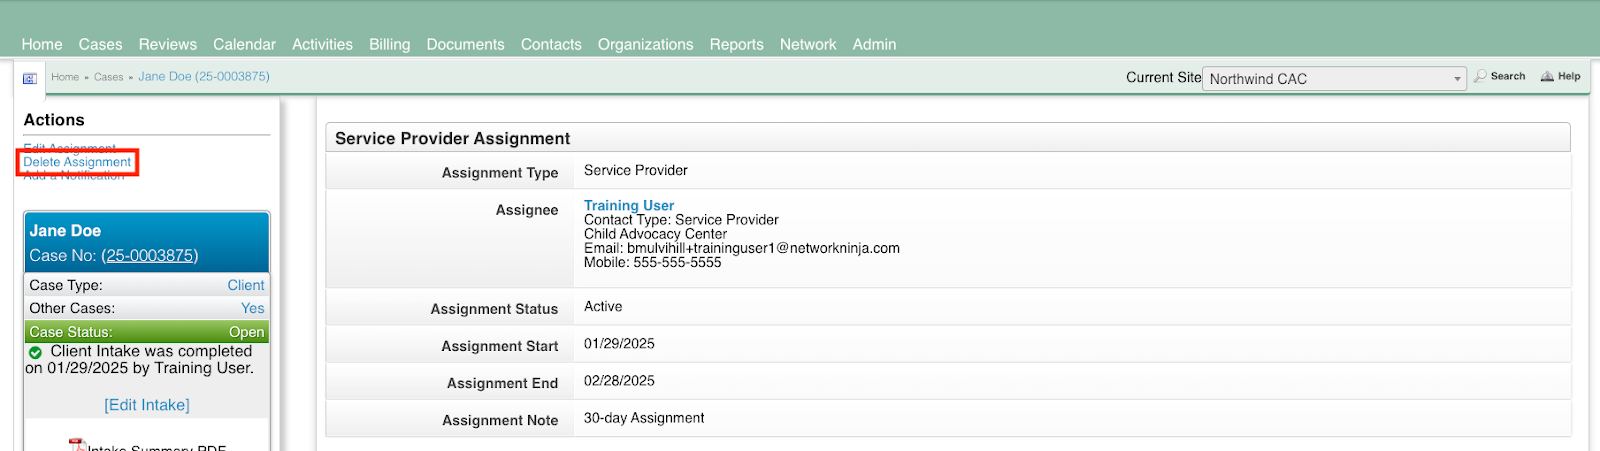
Task: Click the Active assignment status value
Action: coord(603,307)
